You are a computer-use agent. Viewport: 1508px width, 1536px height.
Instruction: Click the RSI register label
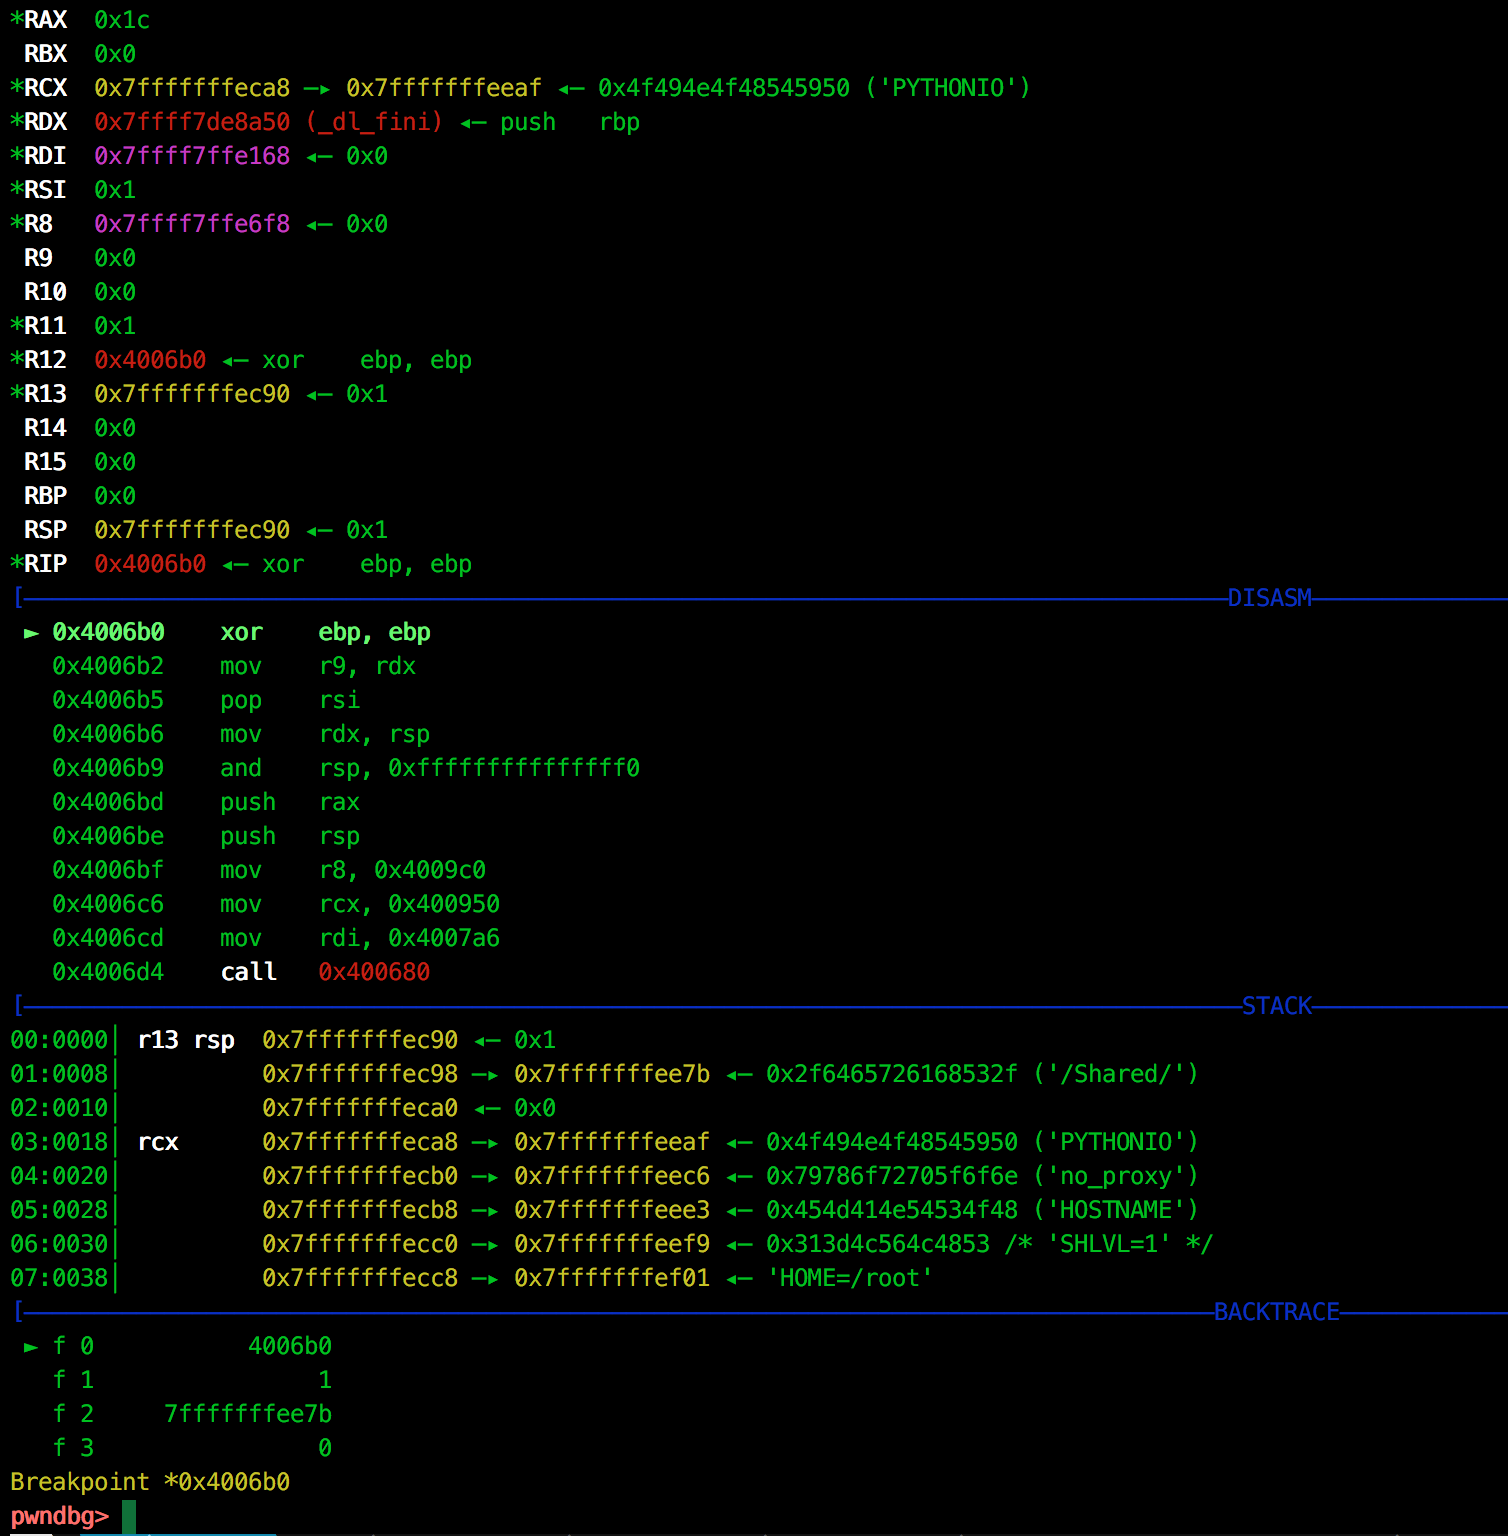tap(45, 190)
